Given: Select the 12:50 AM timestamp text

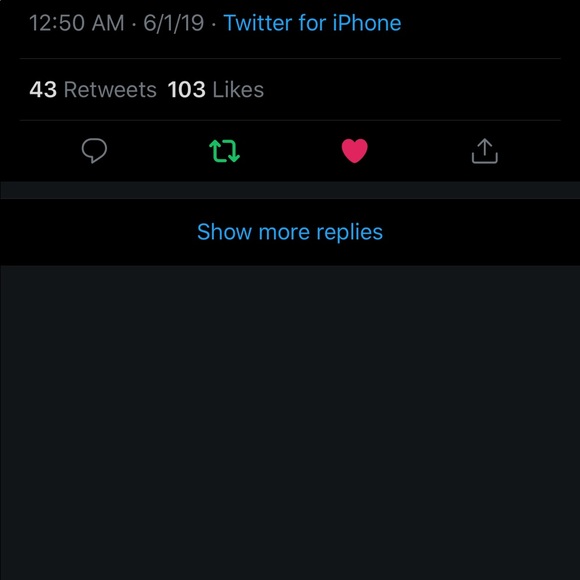Looking at the screenshot, I should tap(77, 23).
